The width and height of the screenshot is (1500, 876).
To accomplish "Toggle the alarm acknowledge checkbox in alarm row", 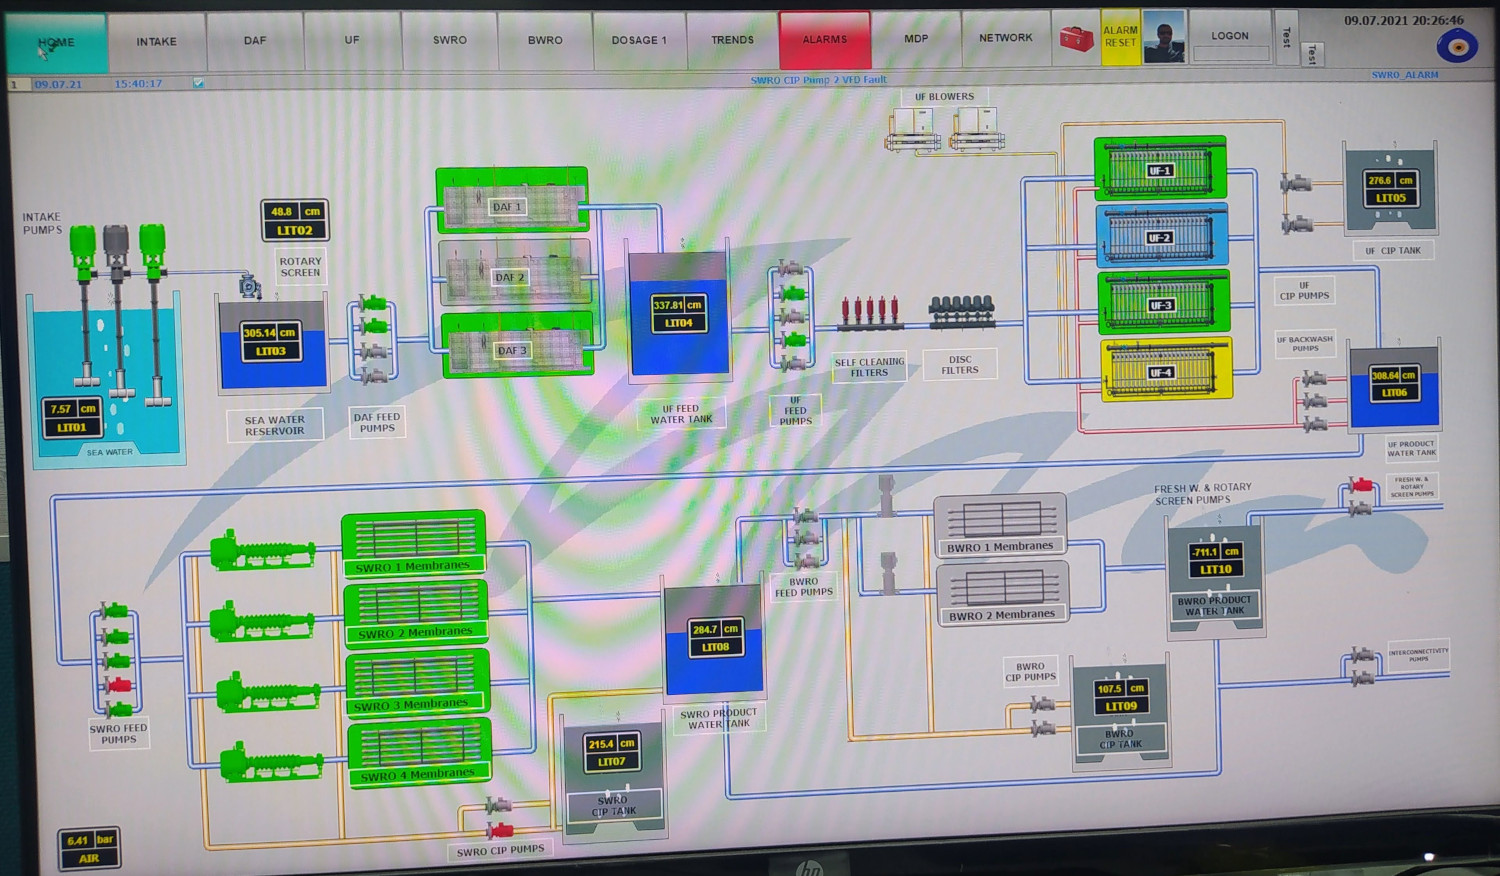I will pyautogui.click(x=198, y=84).
